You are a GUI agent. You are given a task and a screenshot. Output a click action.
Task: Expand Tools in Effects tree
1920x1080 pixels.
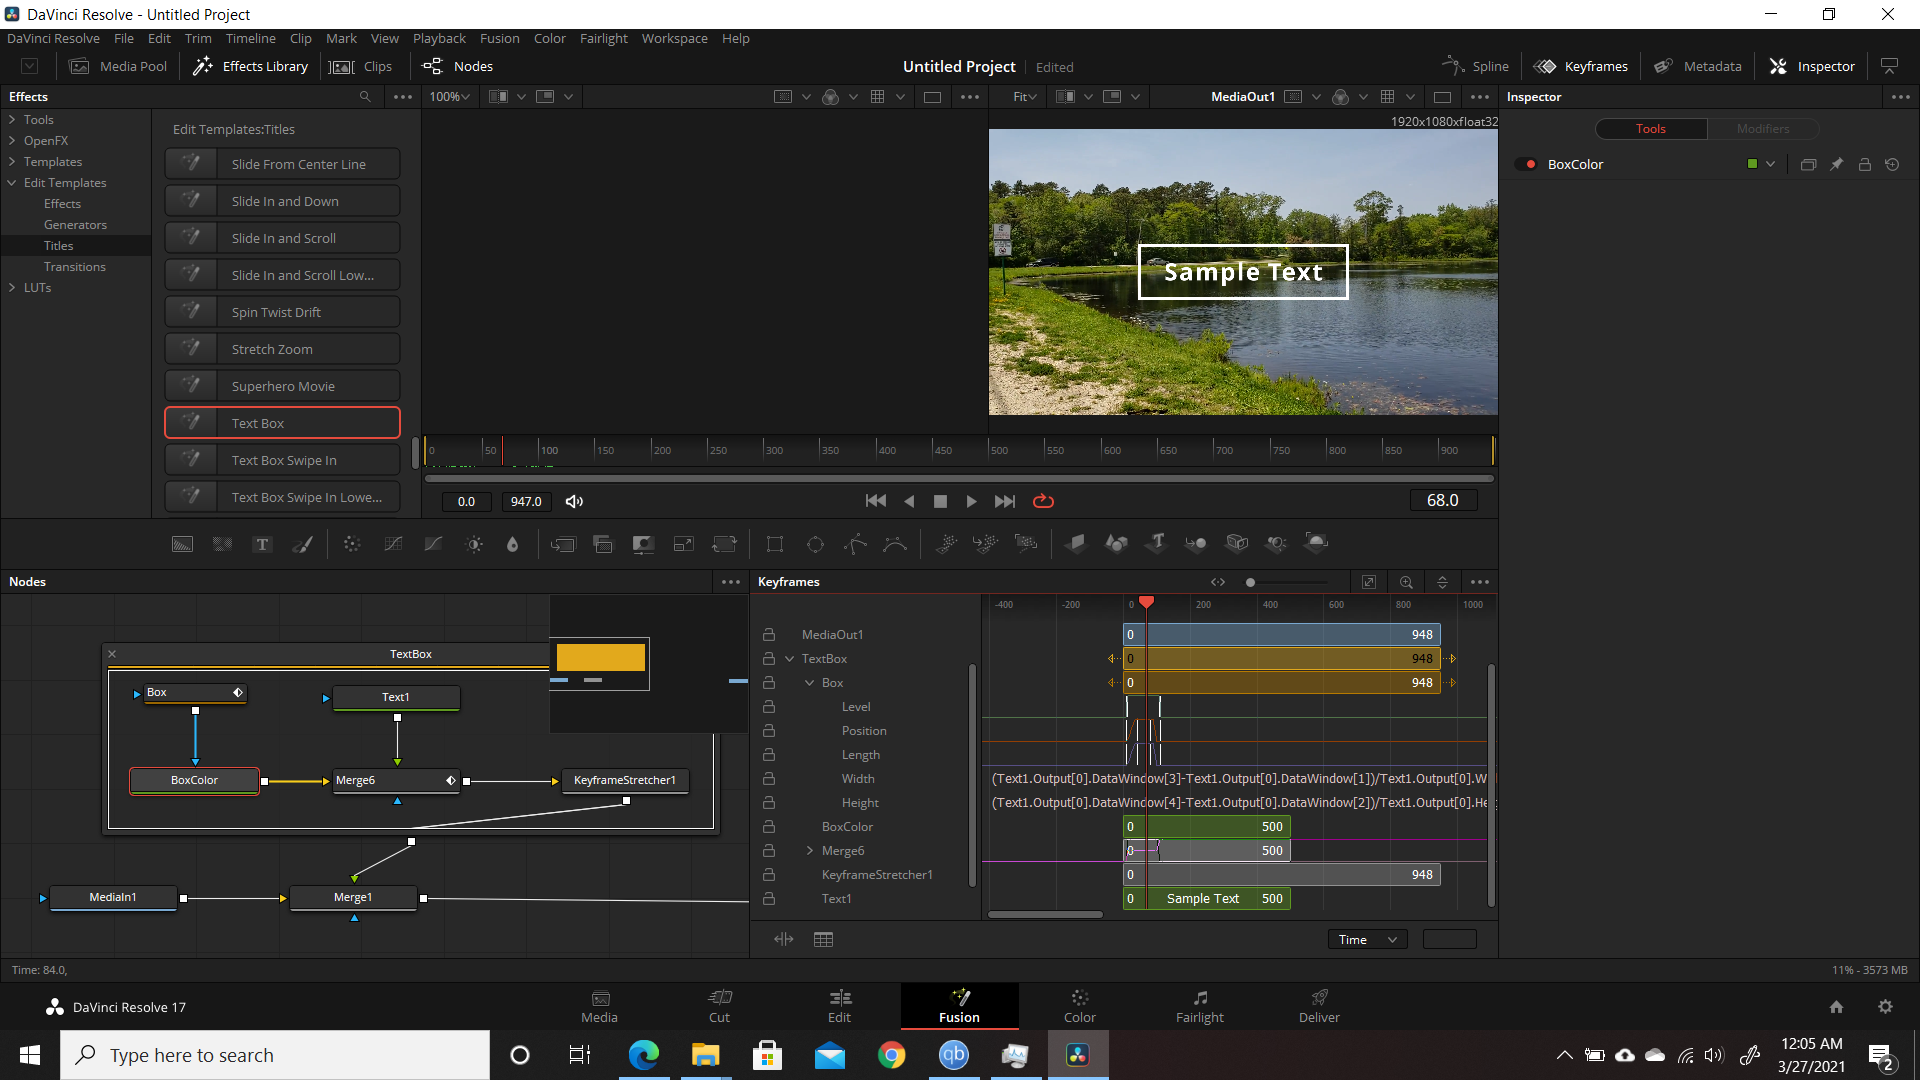click(x=12, y=119)
